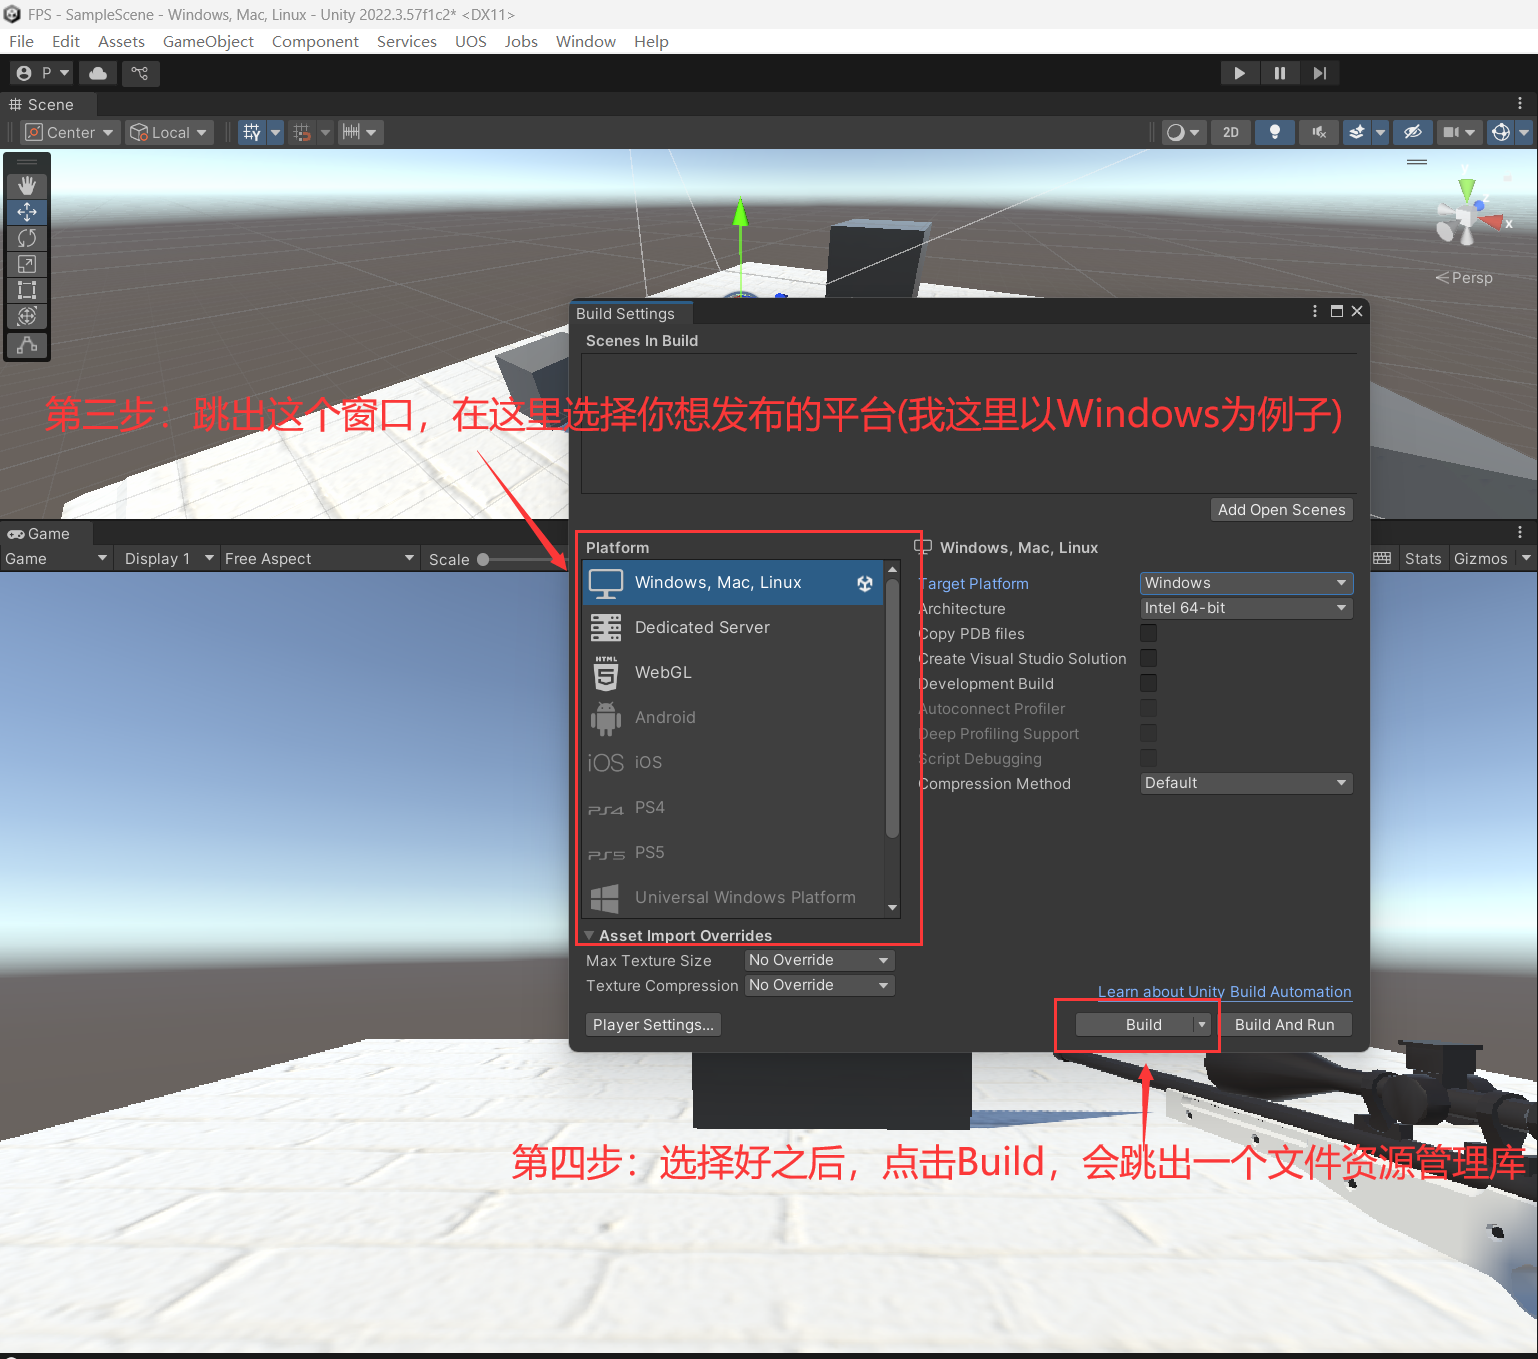Open the version control icon
The image size is (1538, 1359).
[x=140, y=73]
